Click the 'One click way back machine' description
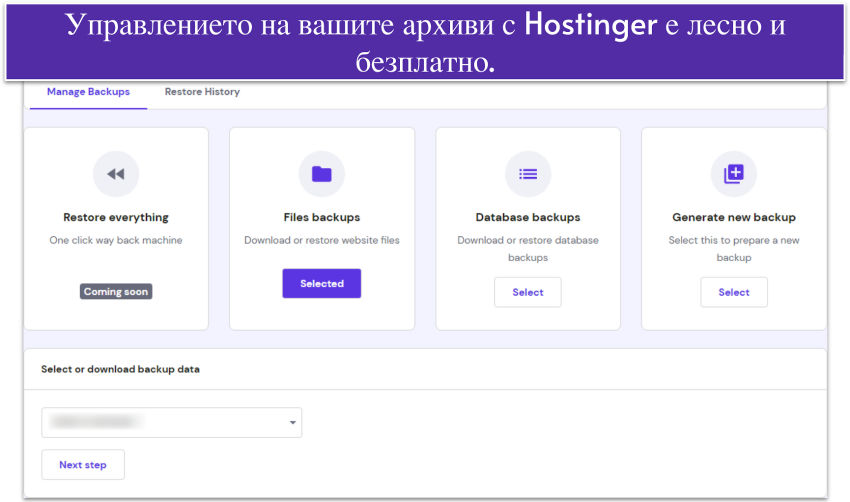This screenshot has width=850, height=502. 116,240
